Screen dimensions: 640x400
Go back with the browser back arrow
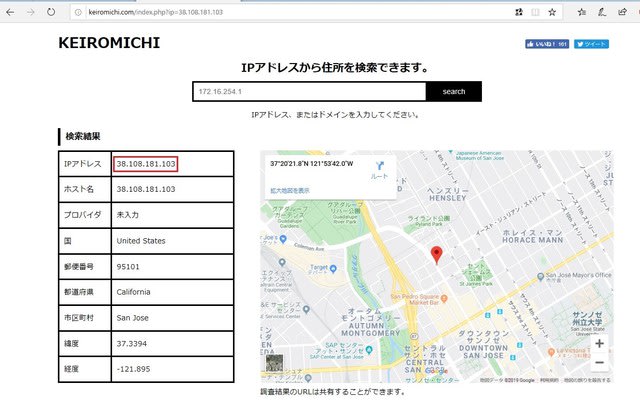pyautogui.click(x=10, y=12)
